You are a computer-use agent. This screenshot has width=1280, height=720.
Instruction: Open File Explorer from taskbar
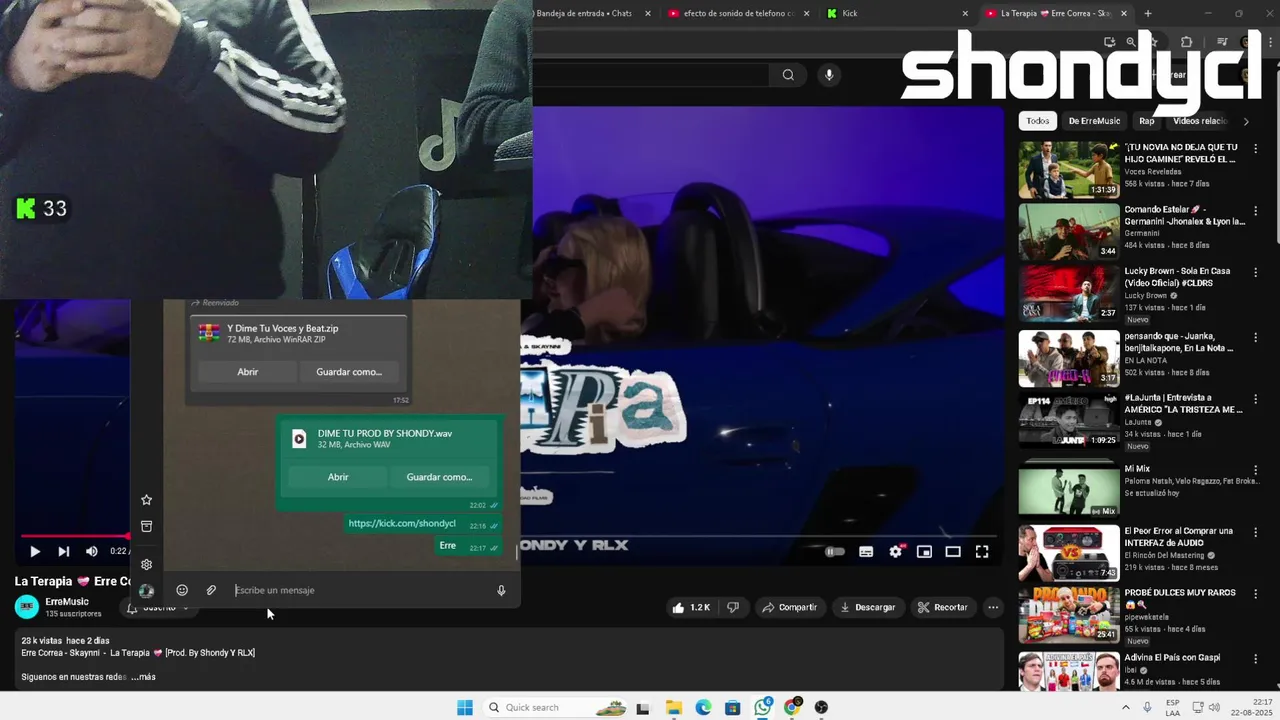(674, 707)
